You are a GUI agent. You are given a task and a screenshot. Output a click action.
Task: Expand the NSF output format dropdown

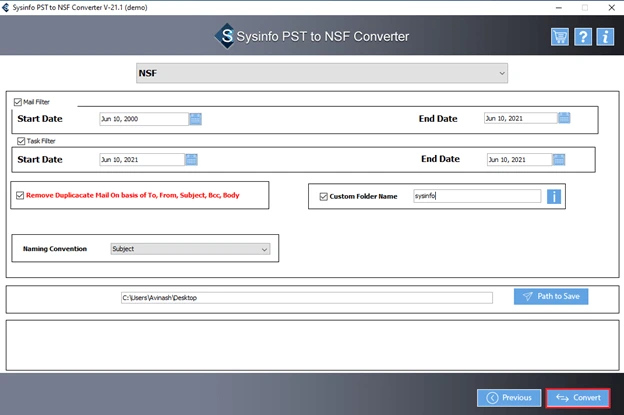322,73
